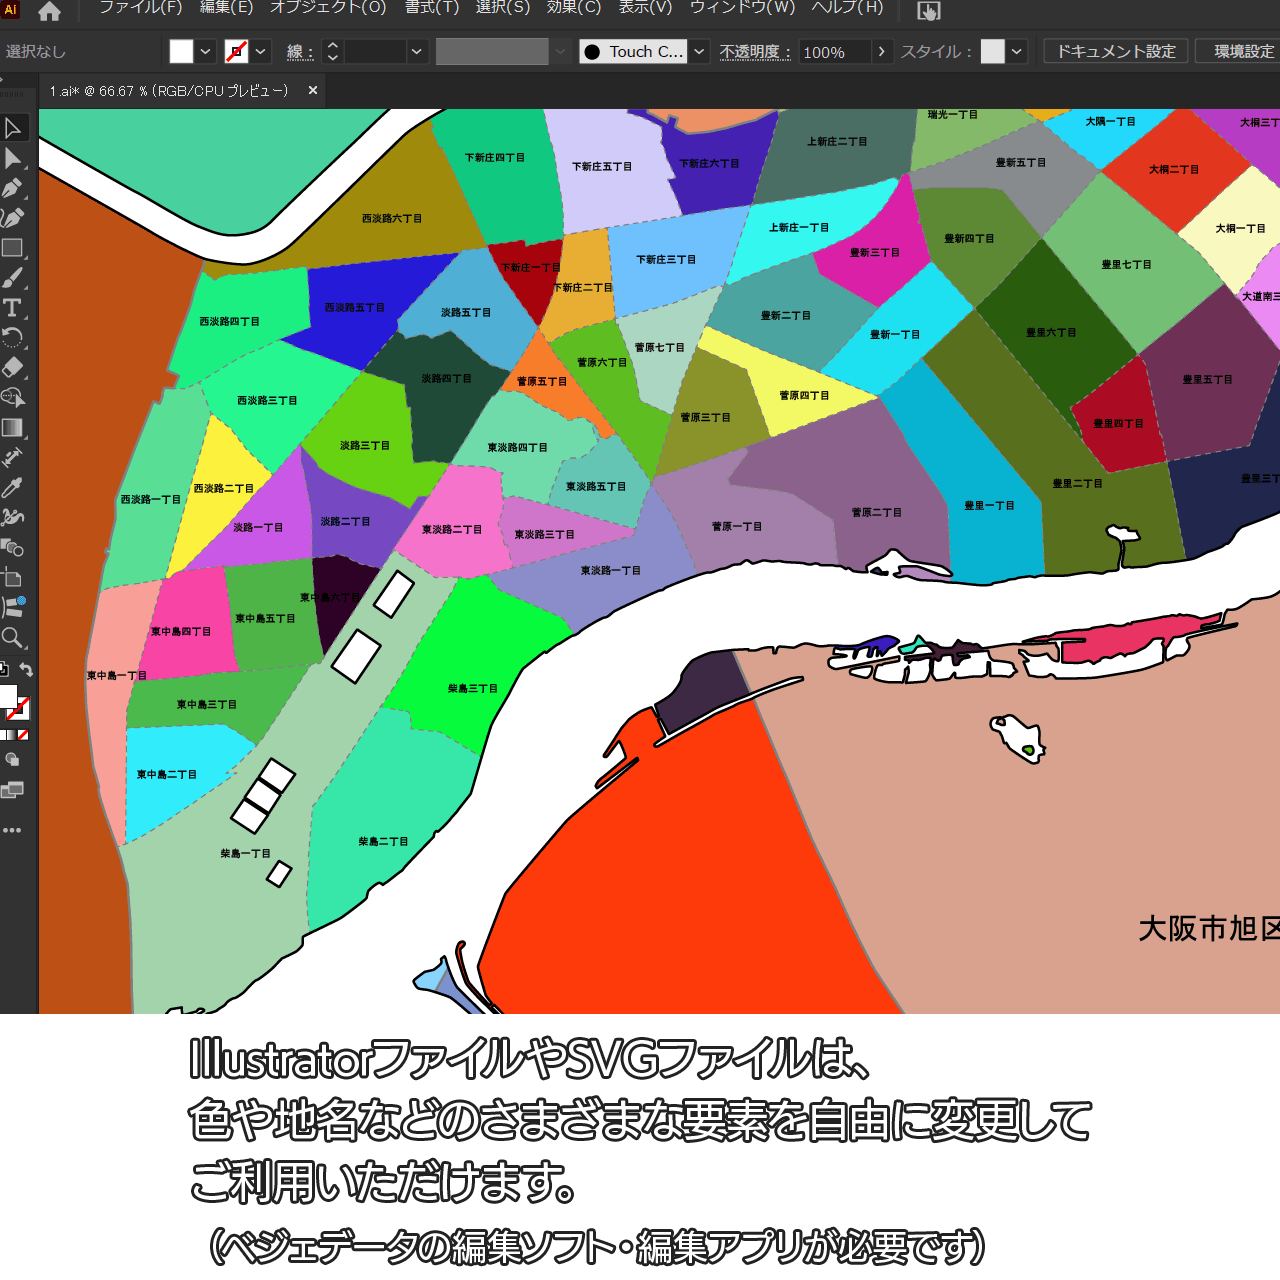Activate the Type tool

(x=13, y=308)
